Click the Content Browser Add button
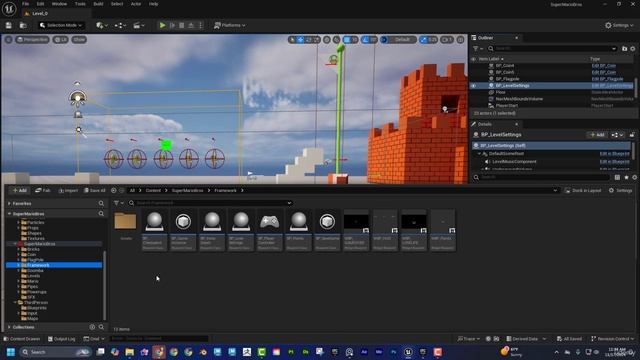 tap(19, 191)
